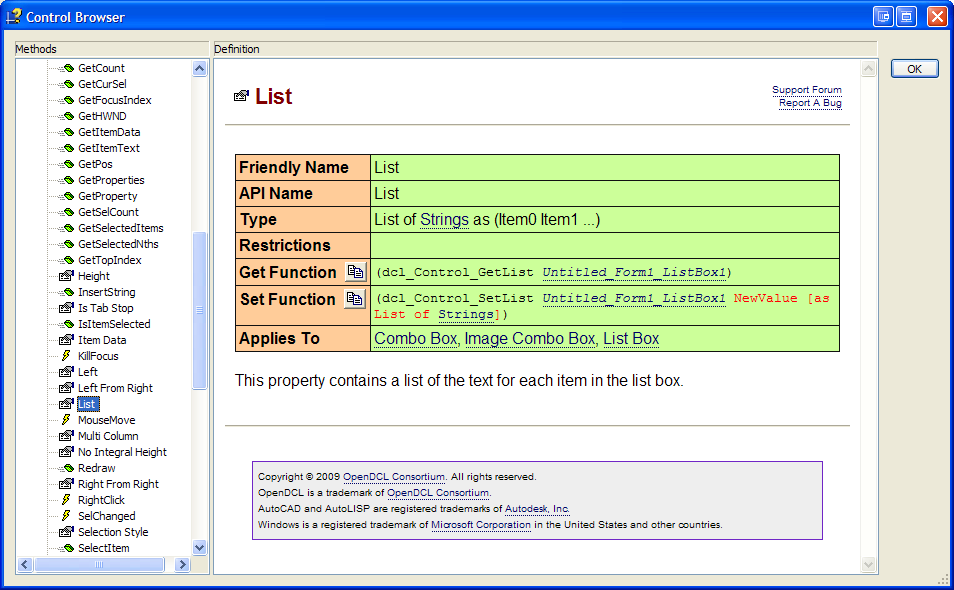Open the Strings type link

[444, 220]
